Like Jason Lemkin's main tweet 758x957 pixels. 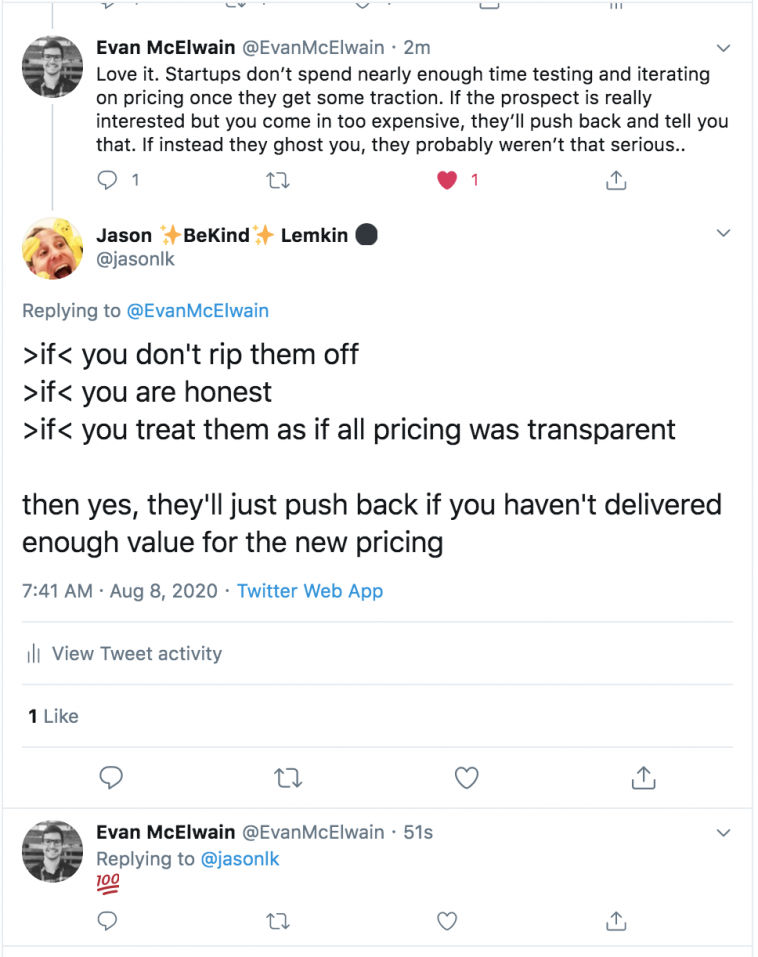point(466,777)
